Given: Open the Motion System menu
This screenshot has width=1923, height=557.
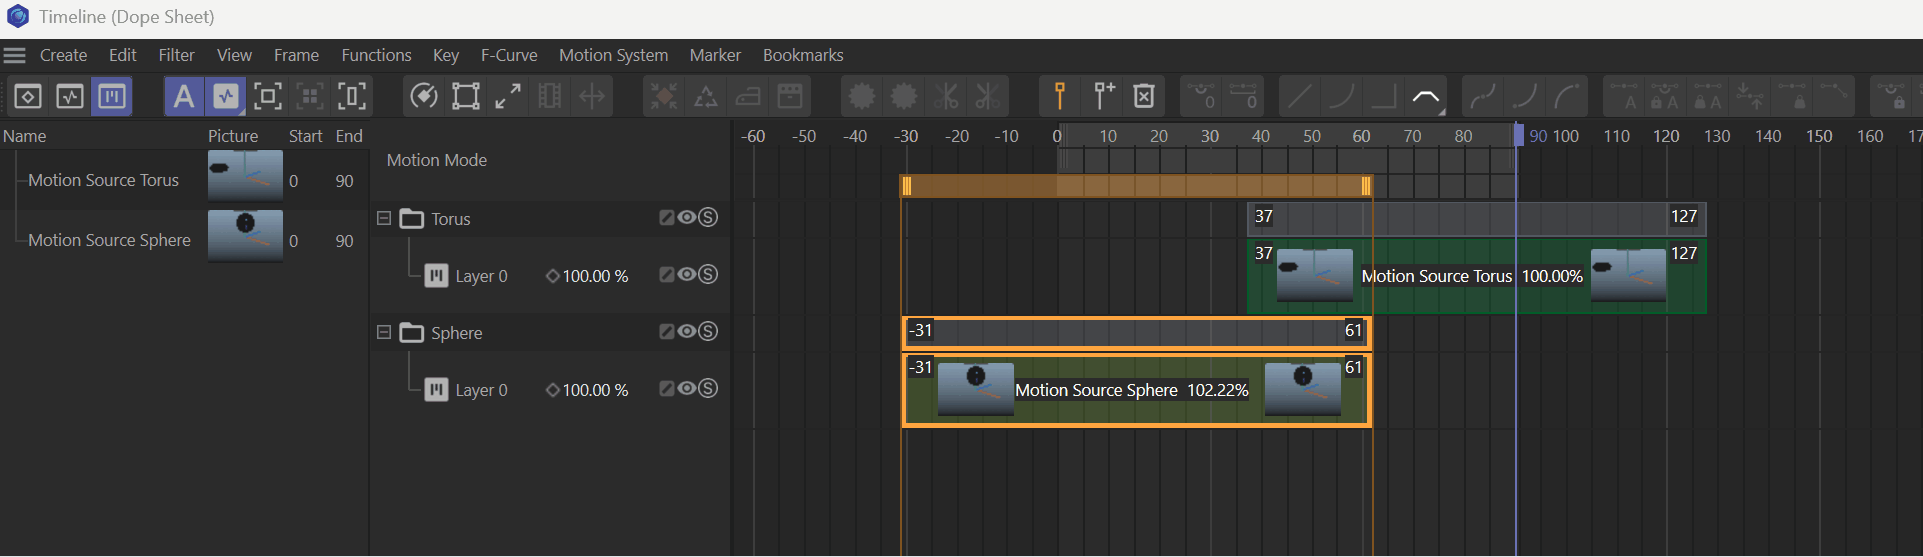Looking at the screenshot, I should click(613, 55).
